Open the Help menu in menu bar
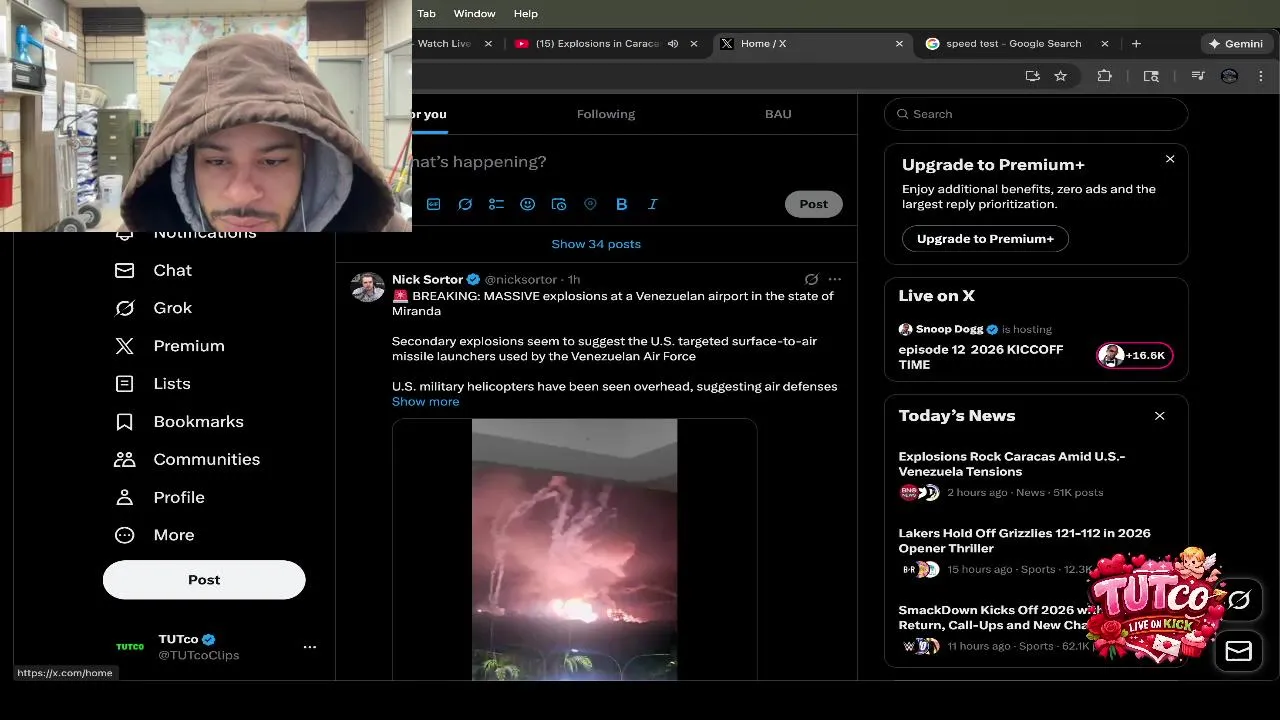Viewport: 1280px width, 720px height. pos(526,14)
